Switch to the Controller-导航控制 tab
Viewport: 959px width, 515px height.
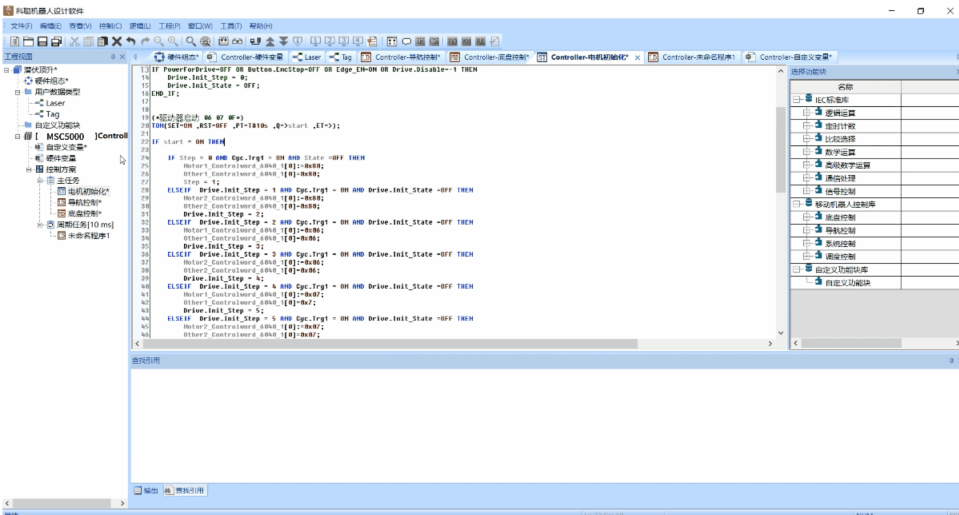click(x=401, y=57)
